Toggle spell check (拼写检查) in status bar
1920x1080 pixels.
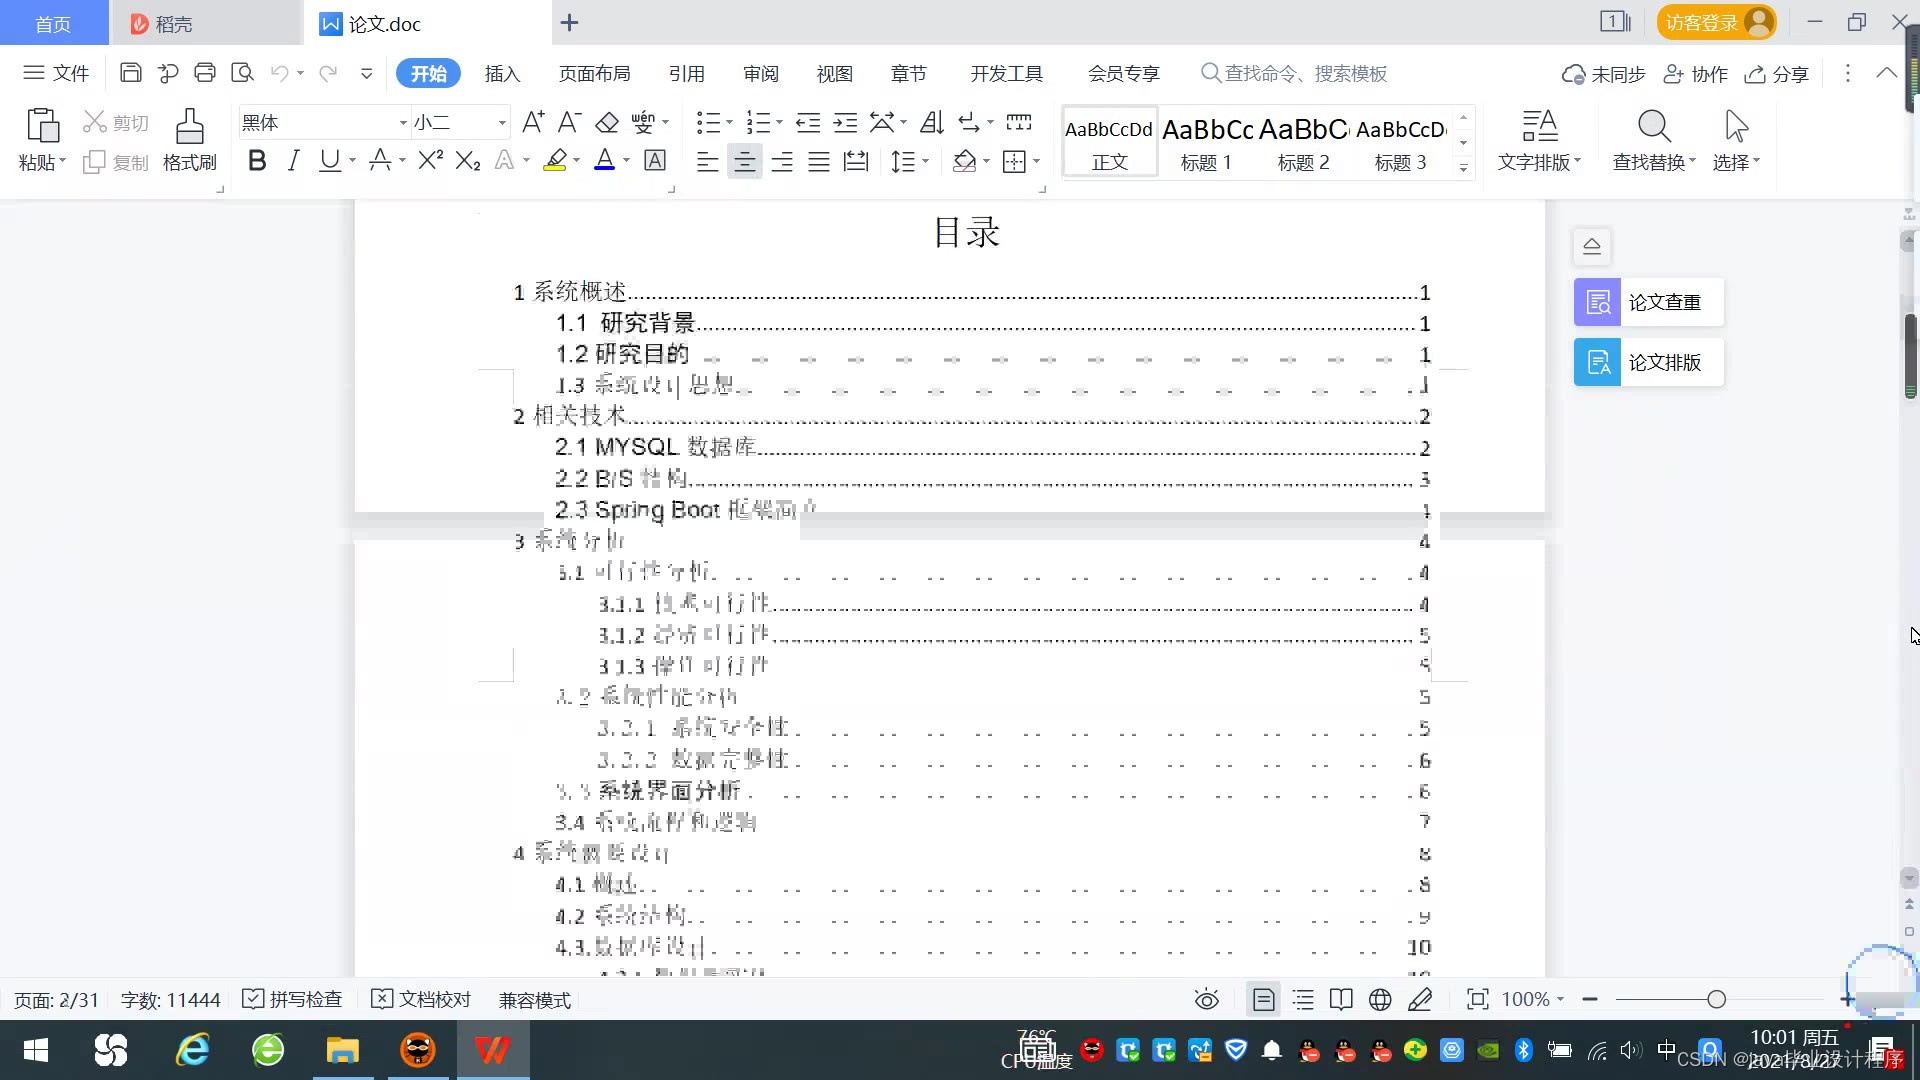[x=293, y=1000]
